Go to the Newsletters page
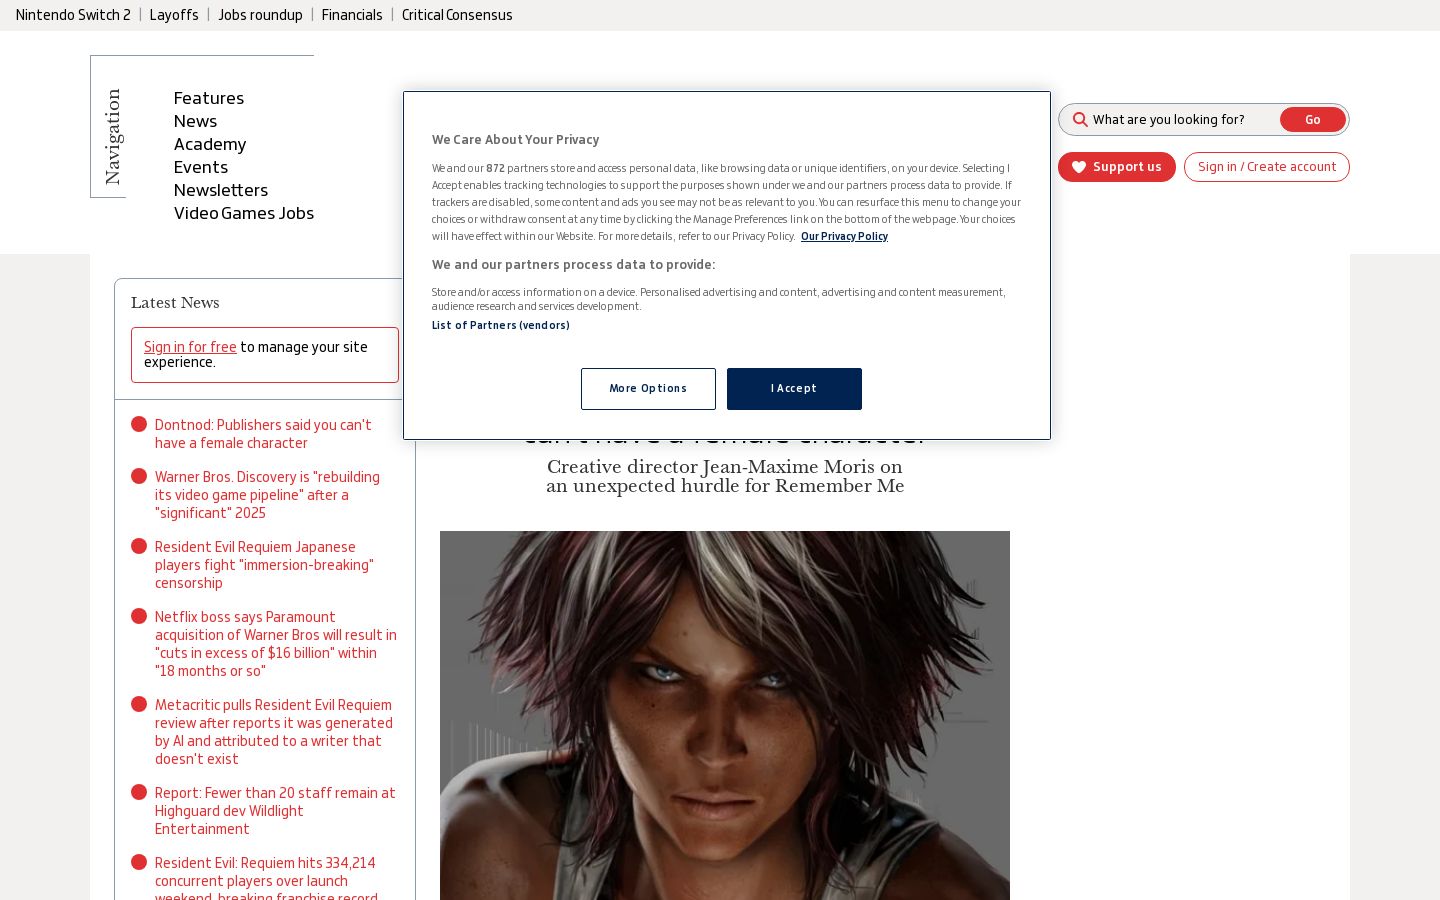This screenshot has width=1440, height=900. click(x=221, y=190)
